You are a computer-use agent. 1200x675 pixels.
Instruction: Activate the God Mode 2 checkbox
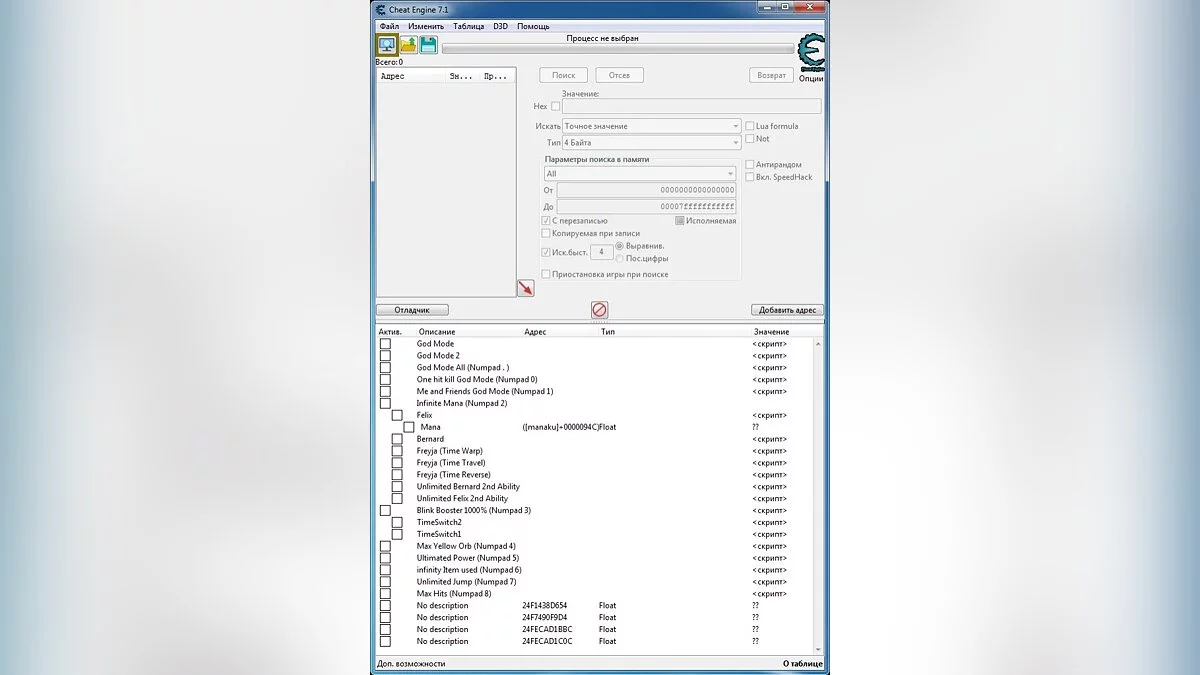(x=385, y=355)
